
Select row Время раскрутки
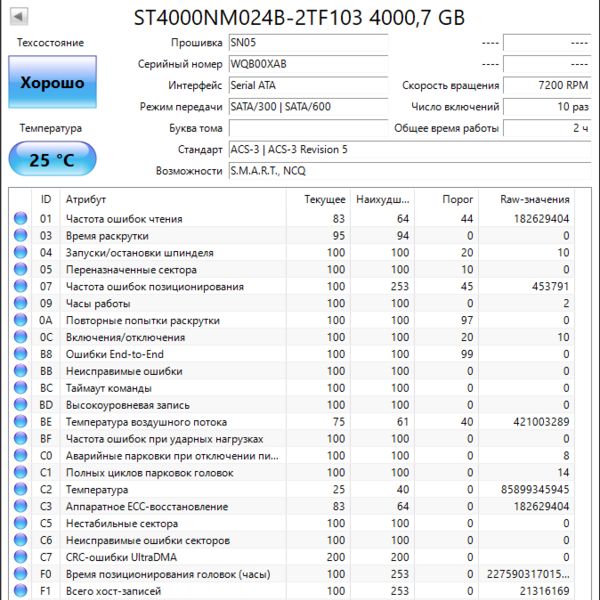click(x=293, y=235)
